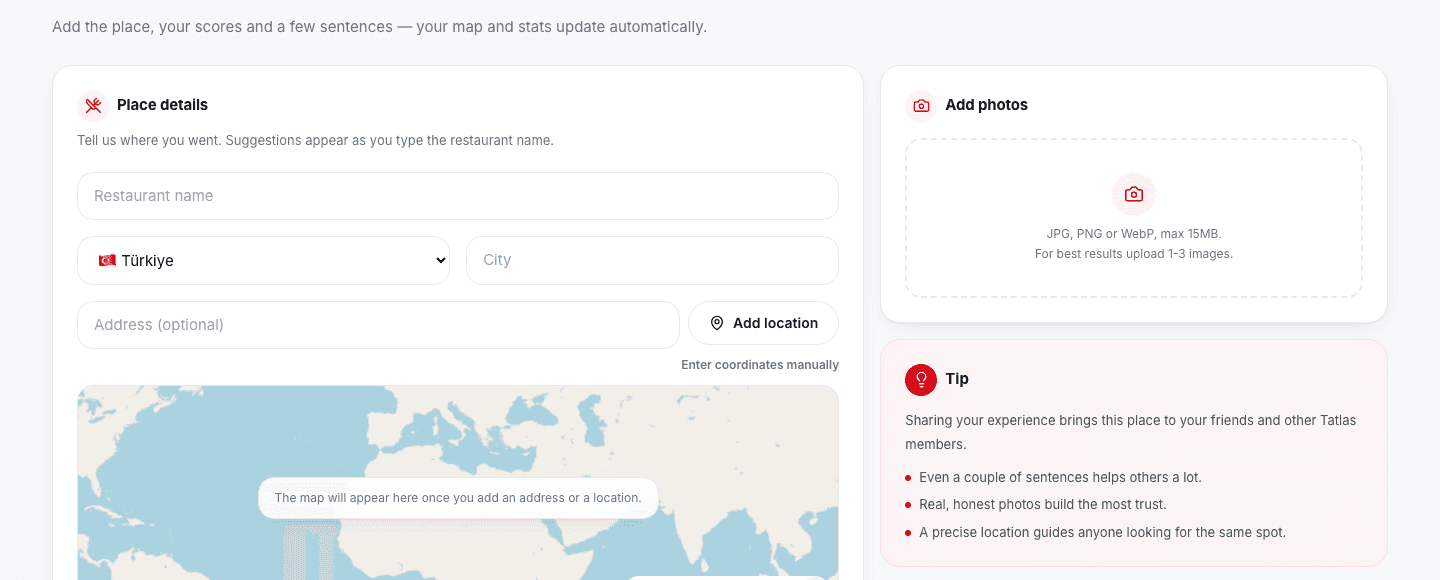Image resolution: width=1440 pixels, height=580 pixels.
Task: Click the JPG, PNG or WebP file hint
Action: [1134, 234]
